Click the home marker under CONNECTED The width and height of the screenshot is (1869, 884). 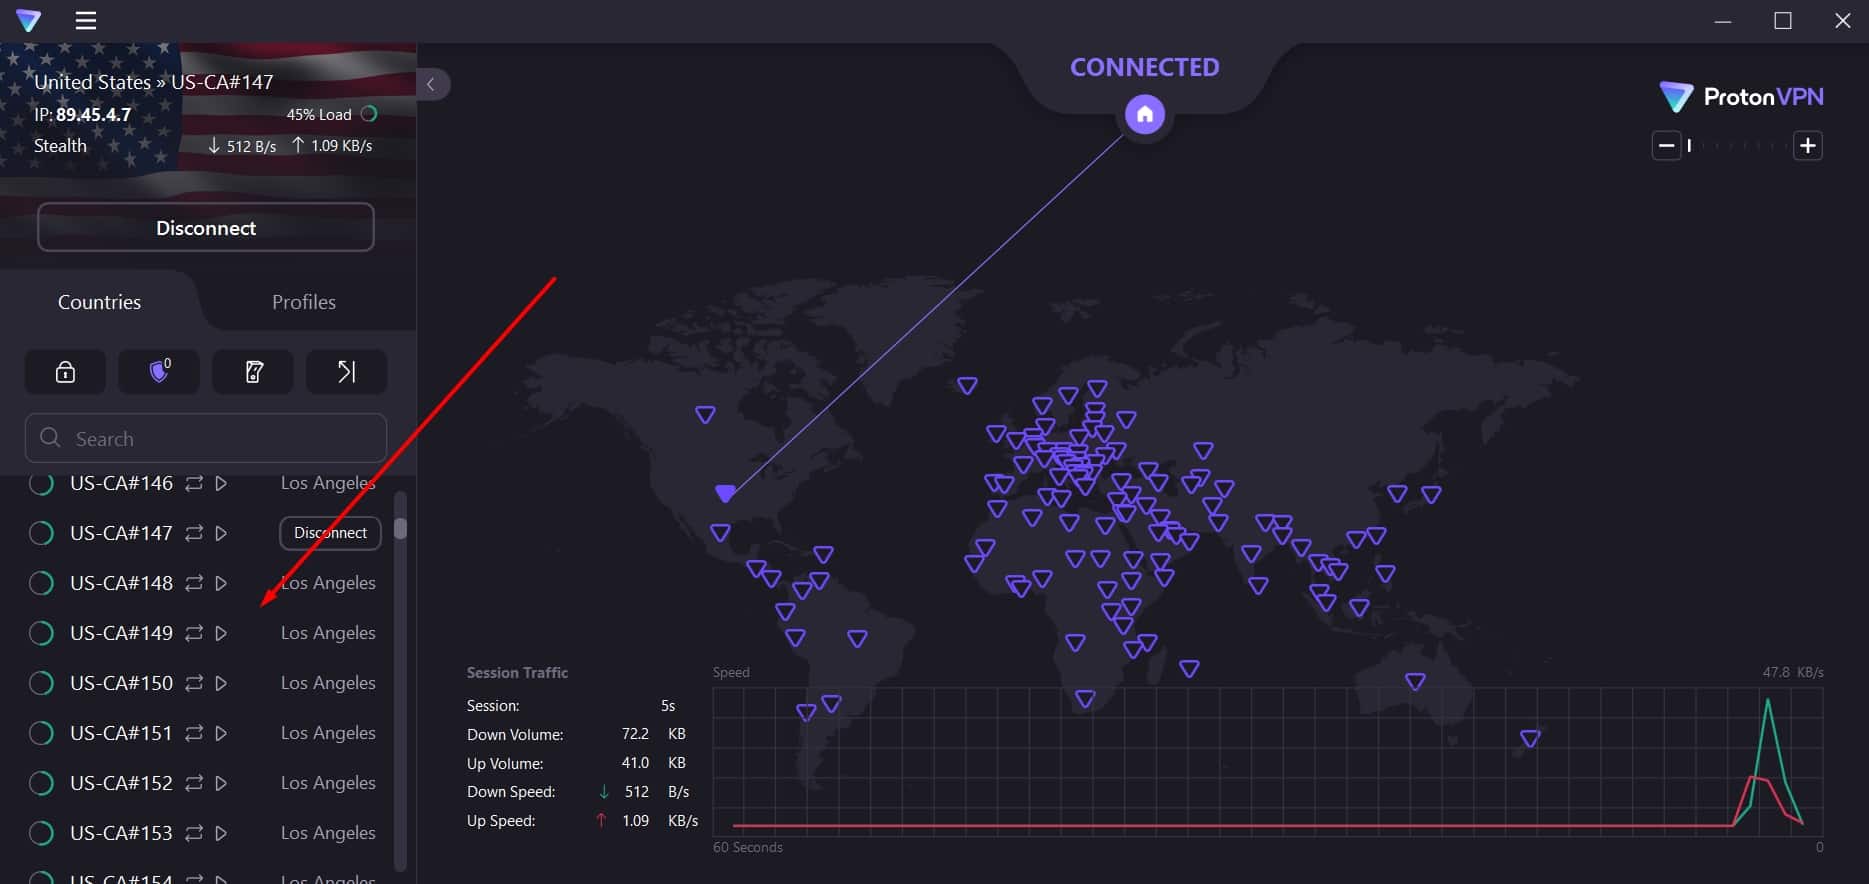(x=1145, y=114)
